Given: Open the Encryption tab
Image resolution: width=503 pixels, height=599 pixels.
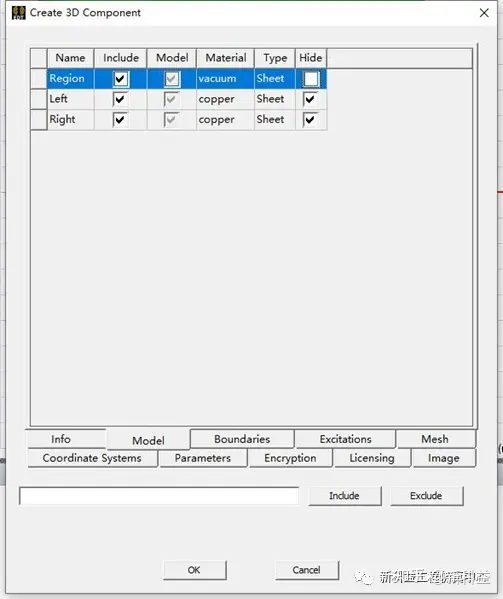Looking at the screenshot, I should pyautogui.click(x=290, y=458).
